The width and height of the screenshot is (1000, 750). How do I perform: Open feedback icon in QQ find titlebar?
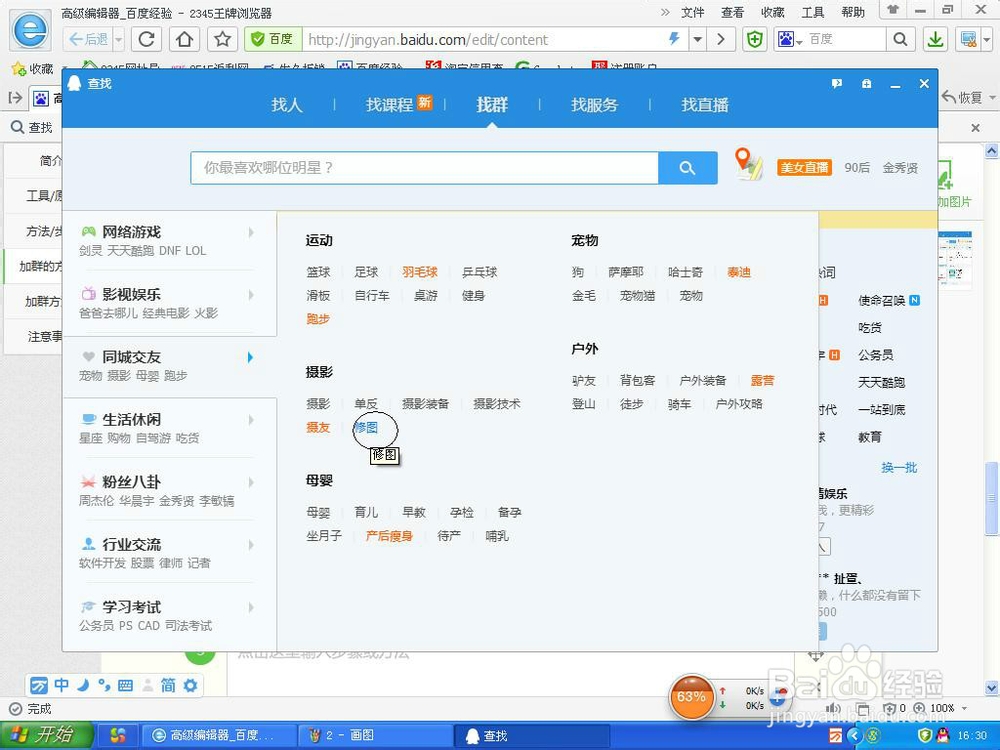837,84
